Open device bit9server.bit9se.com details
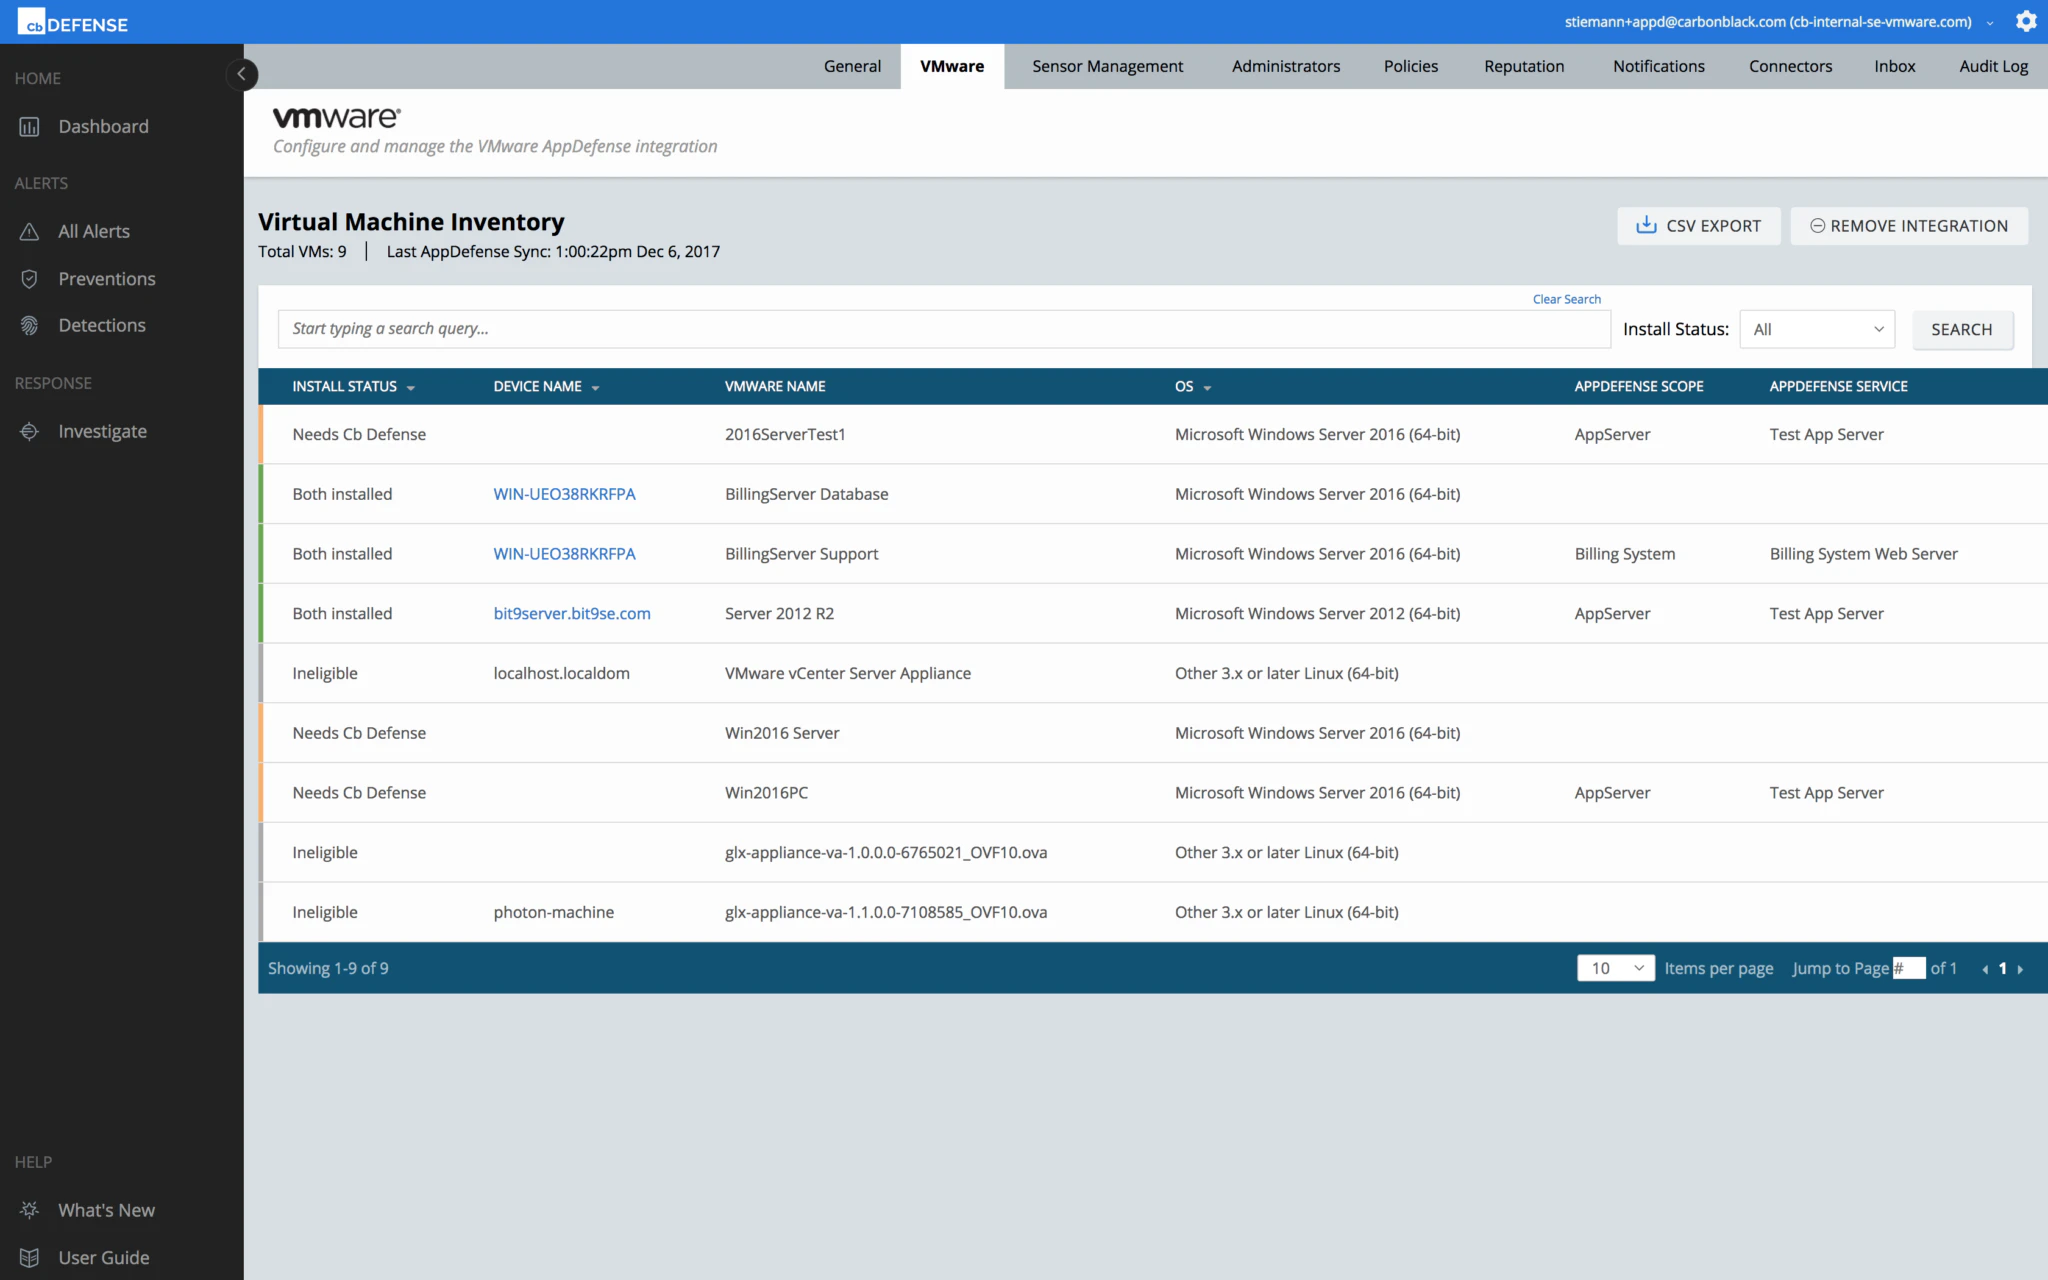This screenshot has height=1280, width=2048. pos(572,613)
